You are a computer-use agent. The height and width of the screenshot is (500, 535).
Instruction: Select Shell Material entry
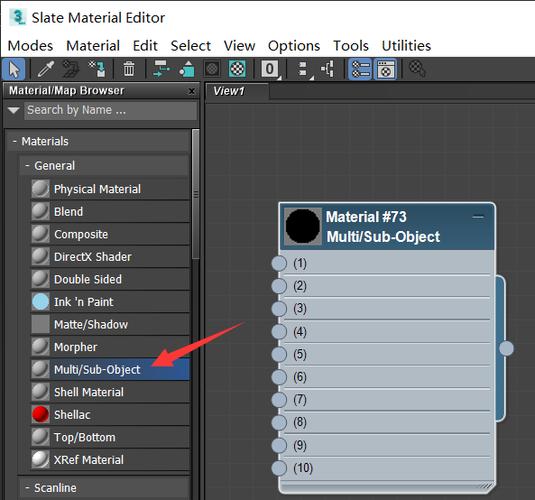pyautogui.click(x=111, y=392)
